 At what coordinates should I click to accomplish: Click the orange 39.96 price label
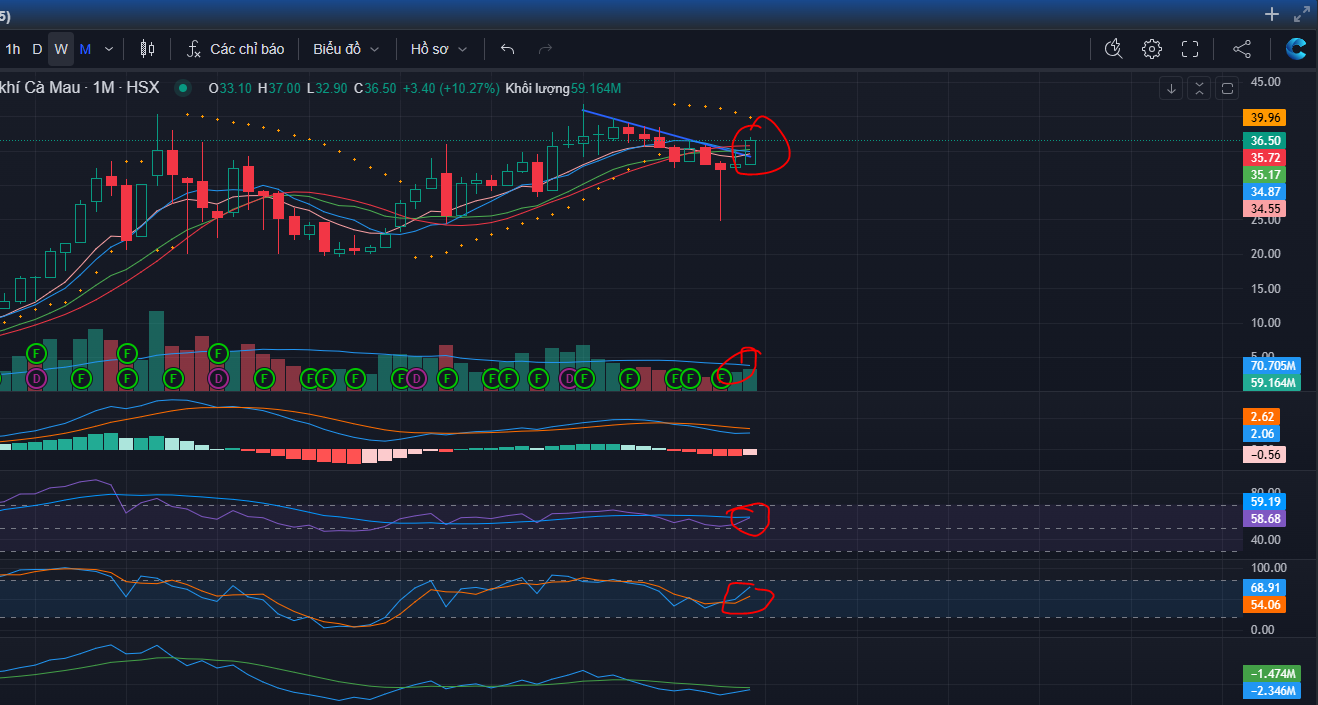(x=1266, y=117)
